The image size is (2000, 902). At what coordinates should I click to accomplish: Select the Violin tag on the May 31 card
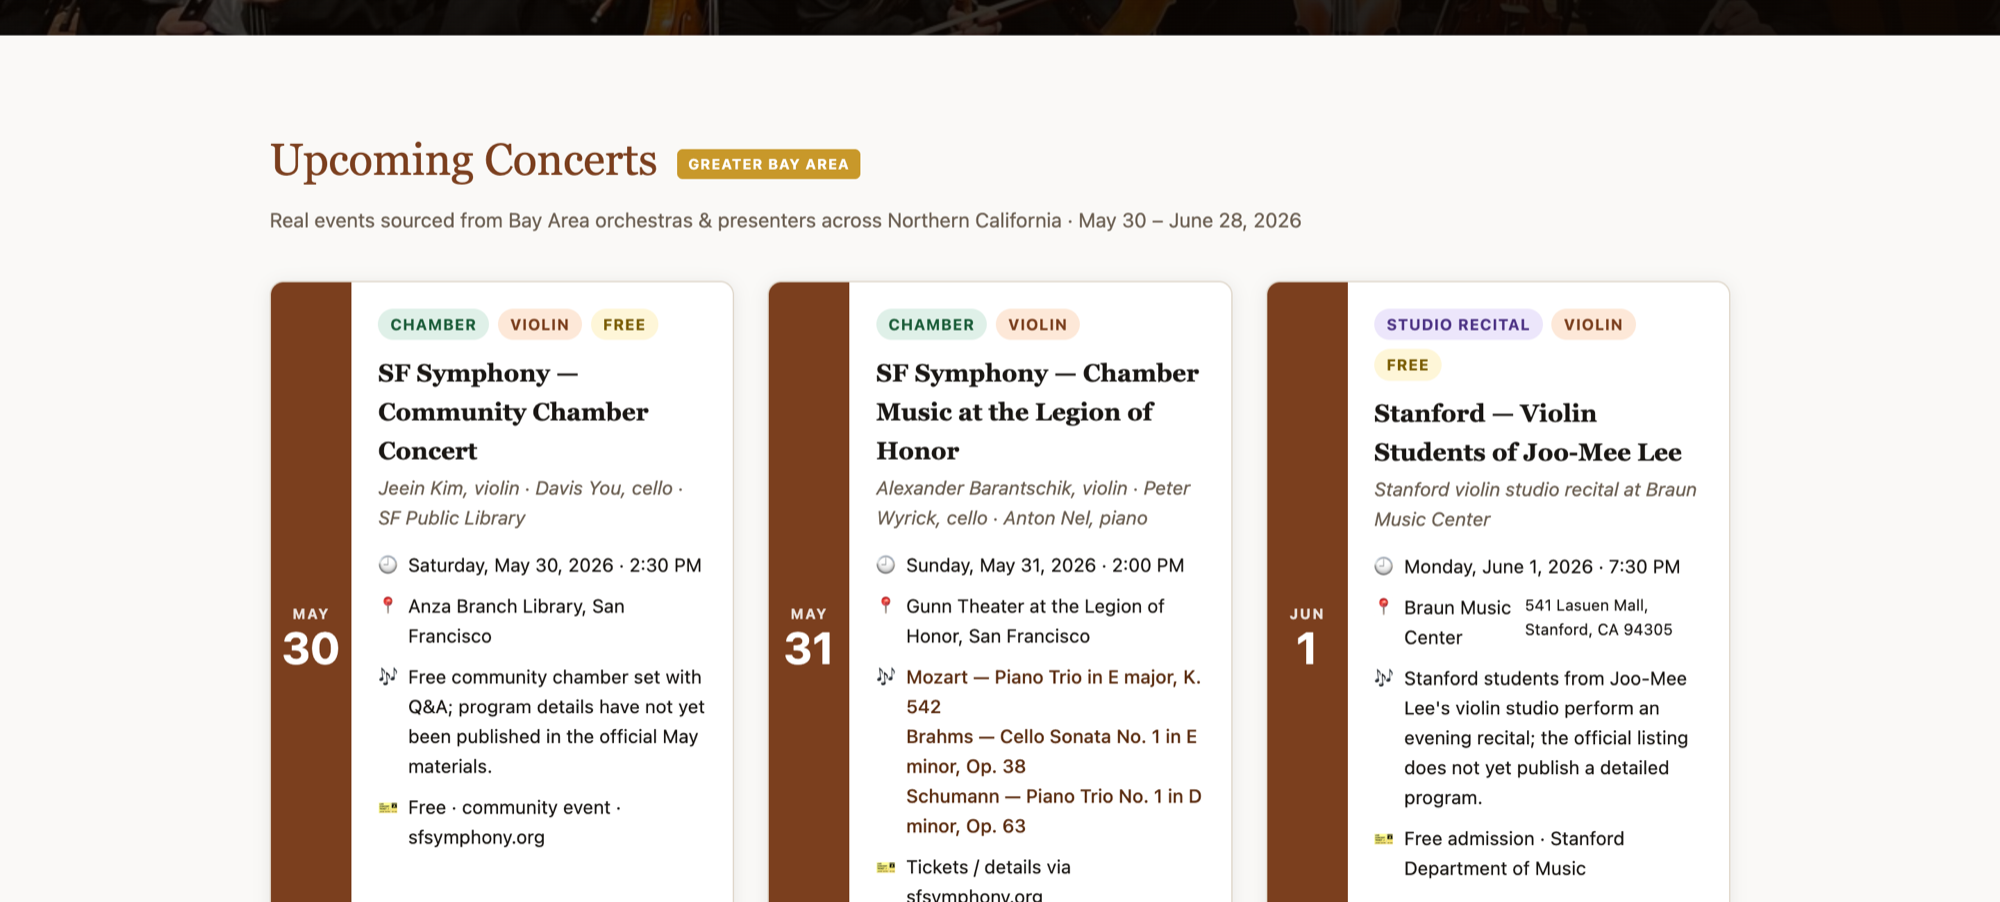tap(1038, 324)
